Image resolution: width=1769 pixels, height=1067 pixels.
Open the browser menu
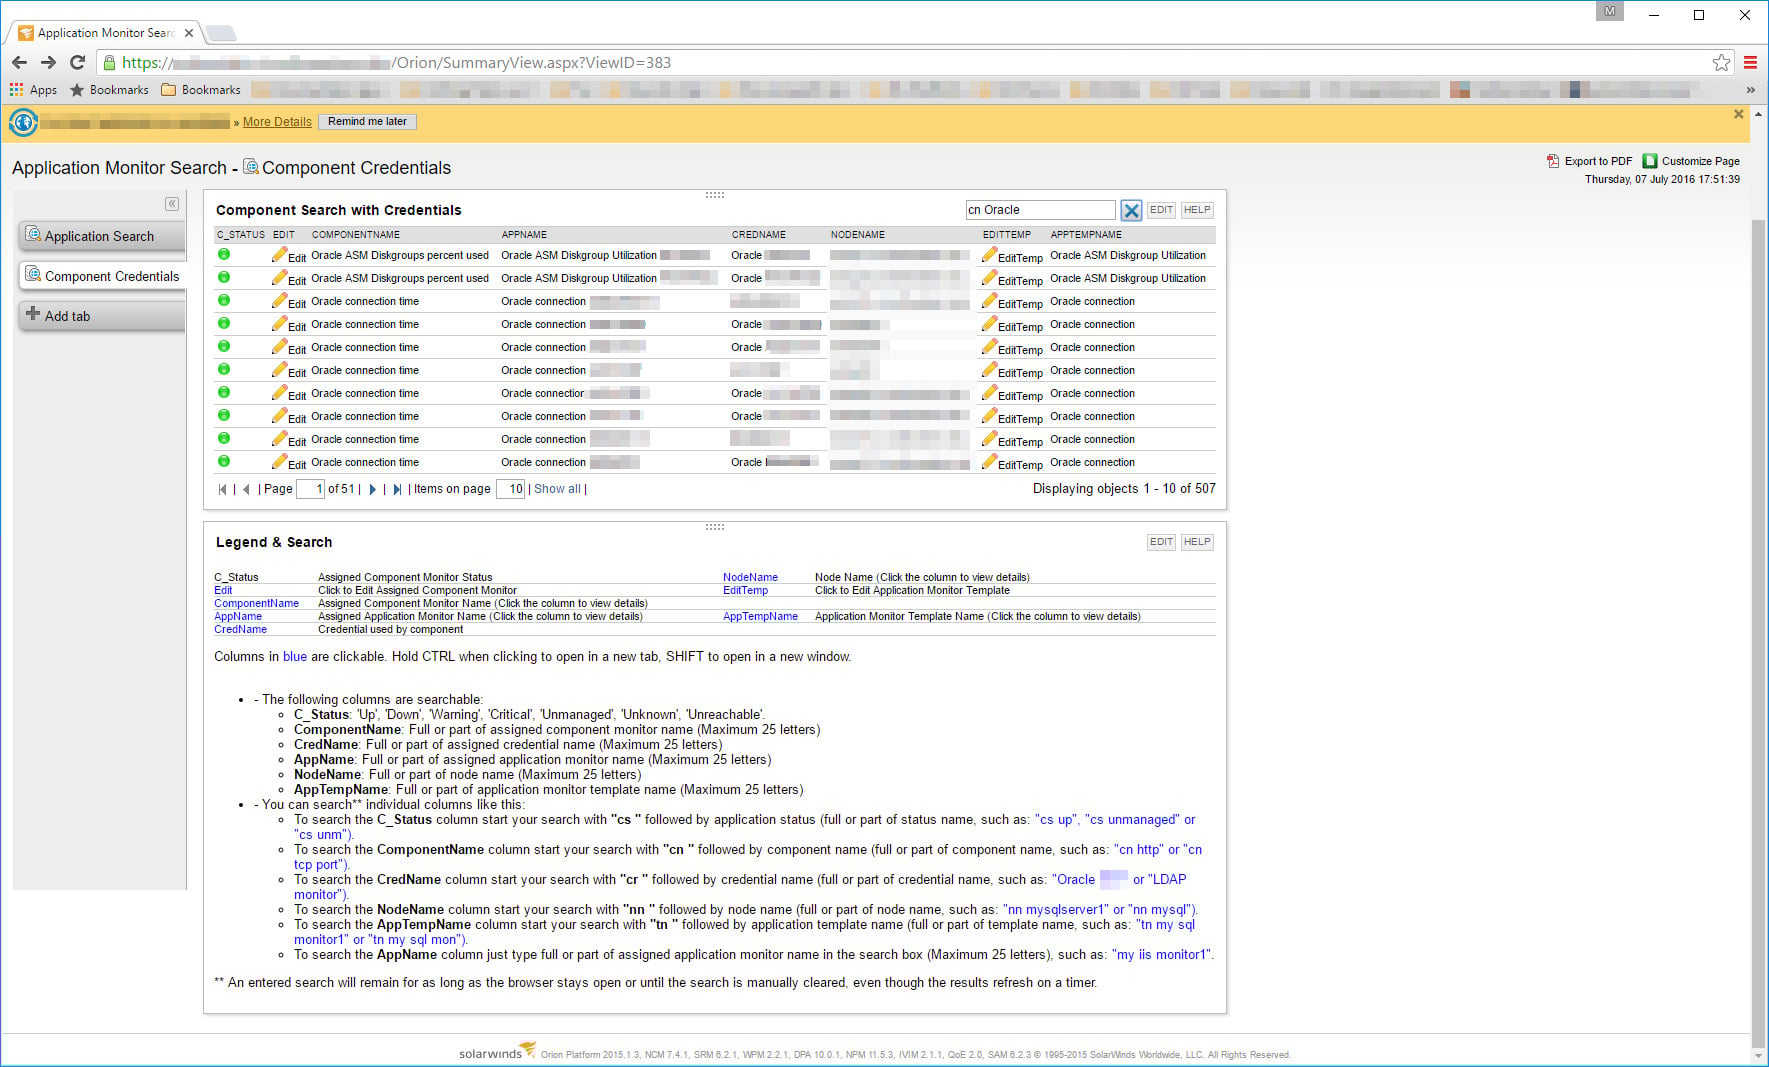tap(1751, 62)
